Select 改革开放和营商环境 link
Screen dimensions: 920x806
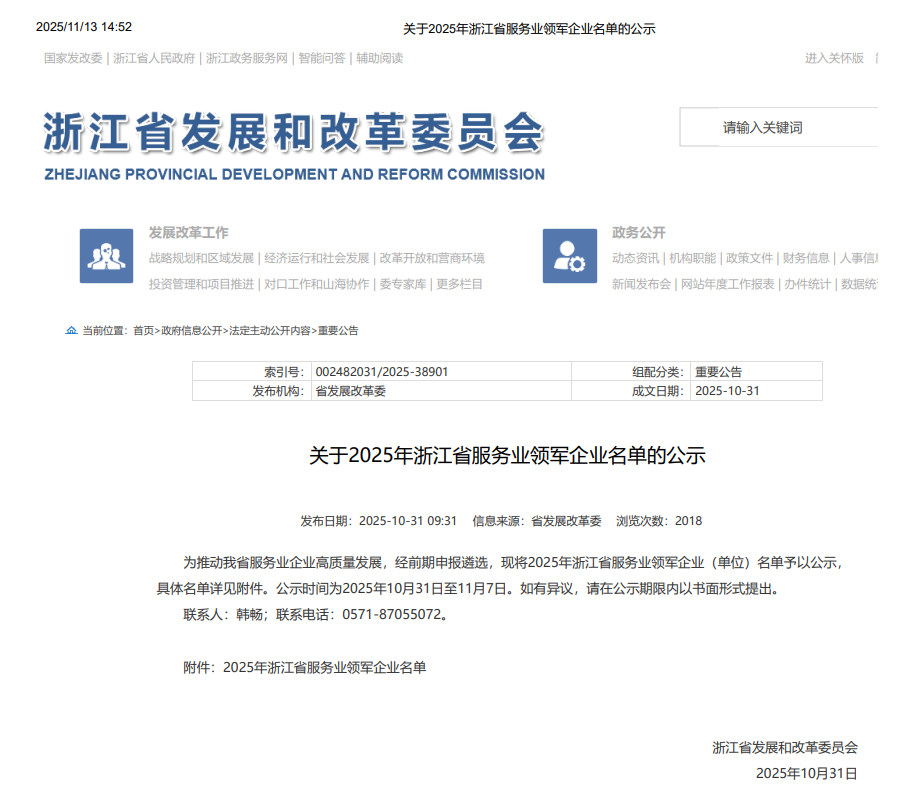point(432,258)
